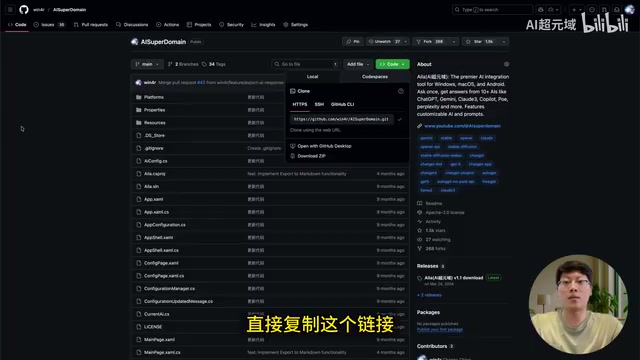The image size is (640, 360).
Task: Select the Codespaces tab in the Code popup
Action: pos(375,77)
